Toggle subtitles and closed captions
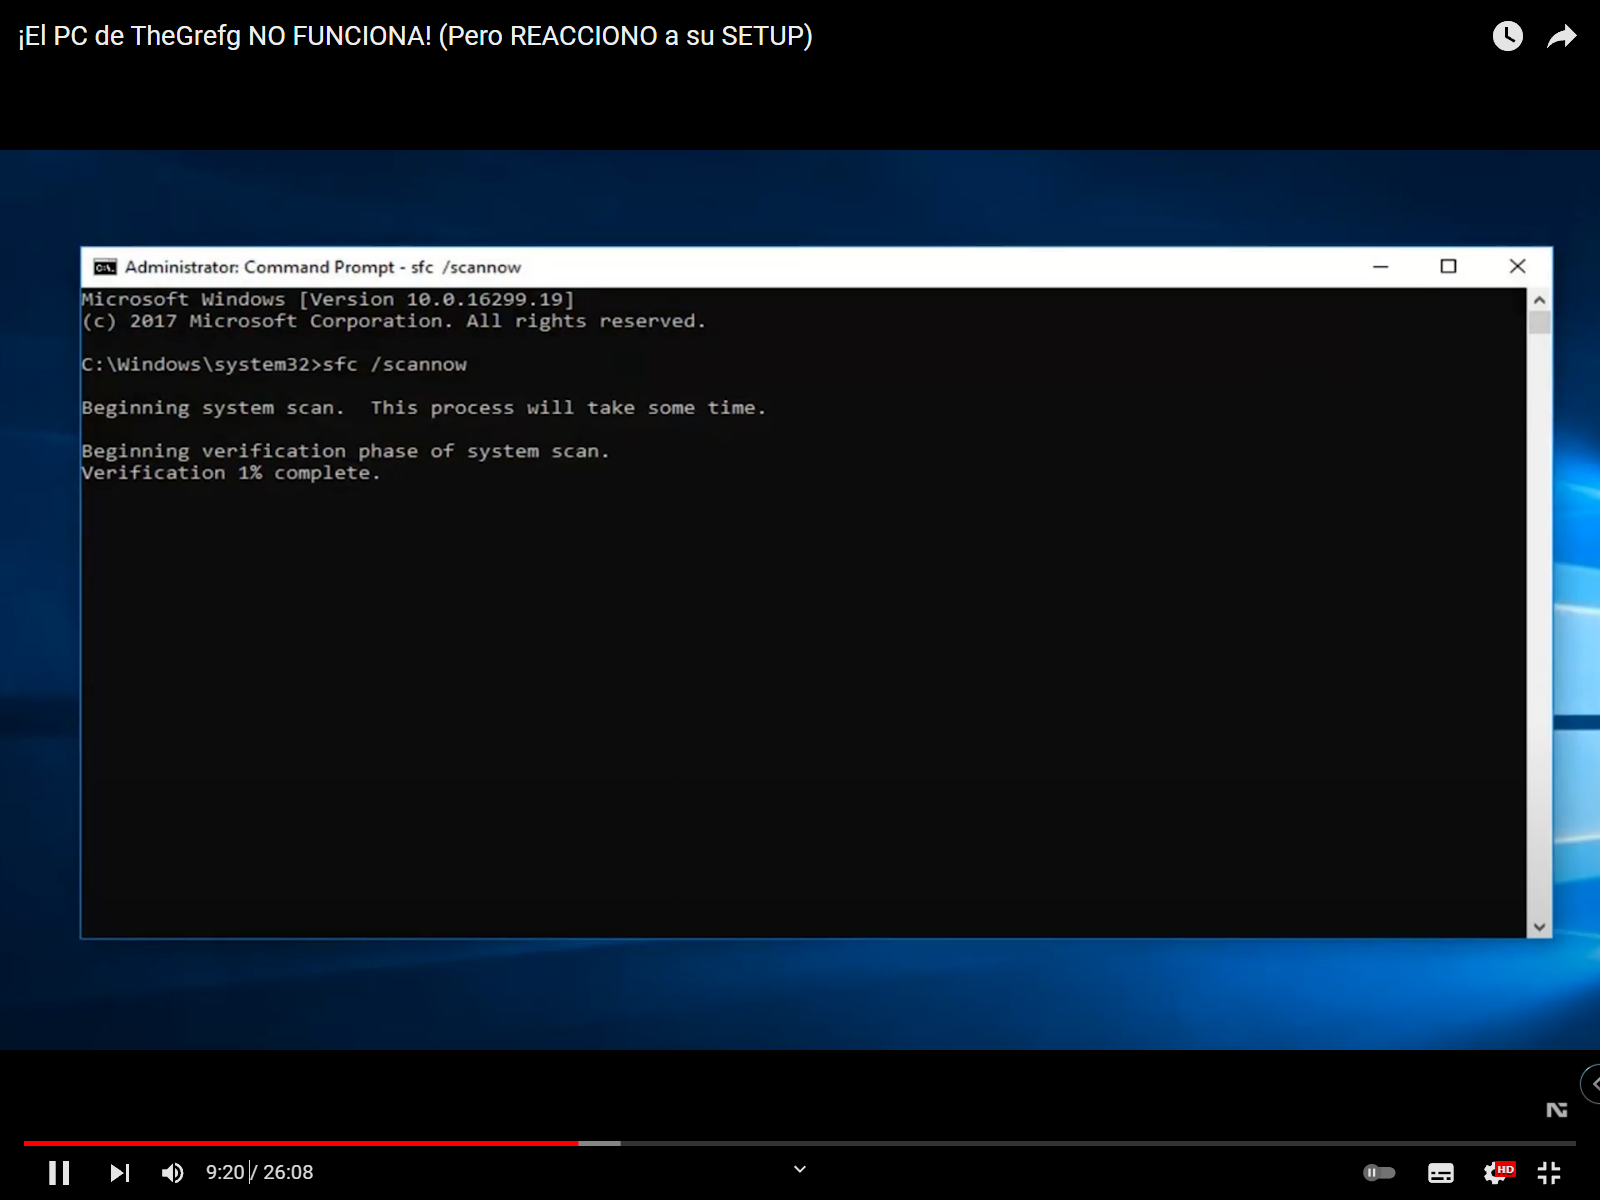Viewport: 1600px width, 1200px height. (1440, 1172)
